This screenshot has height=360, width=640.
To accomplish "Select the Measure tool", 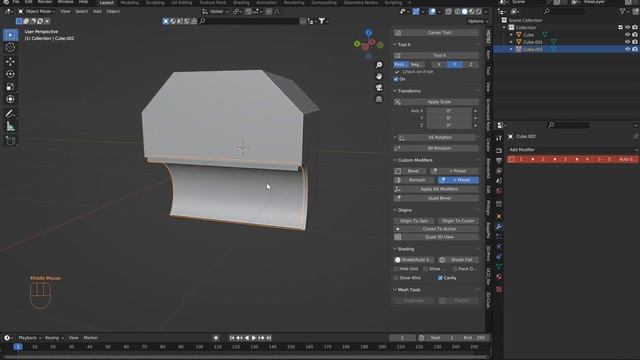I will pyautogui.click(x=10, y=127).
